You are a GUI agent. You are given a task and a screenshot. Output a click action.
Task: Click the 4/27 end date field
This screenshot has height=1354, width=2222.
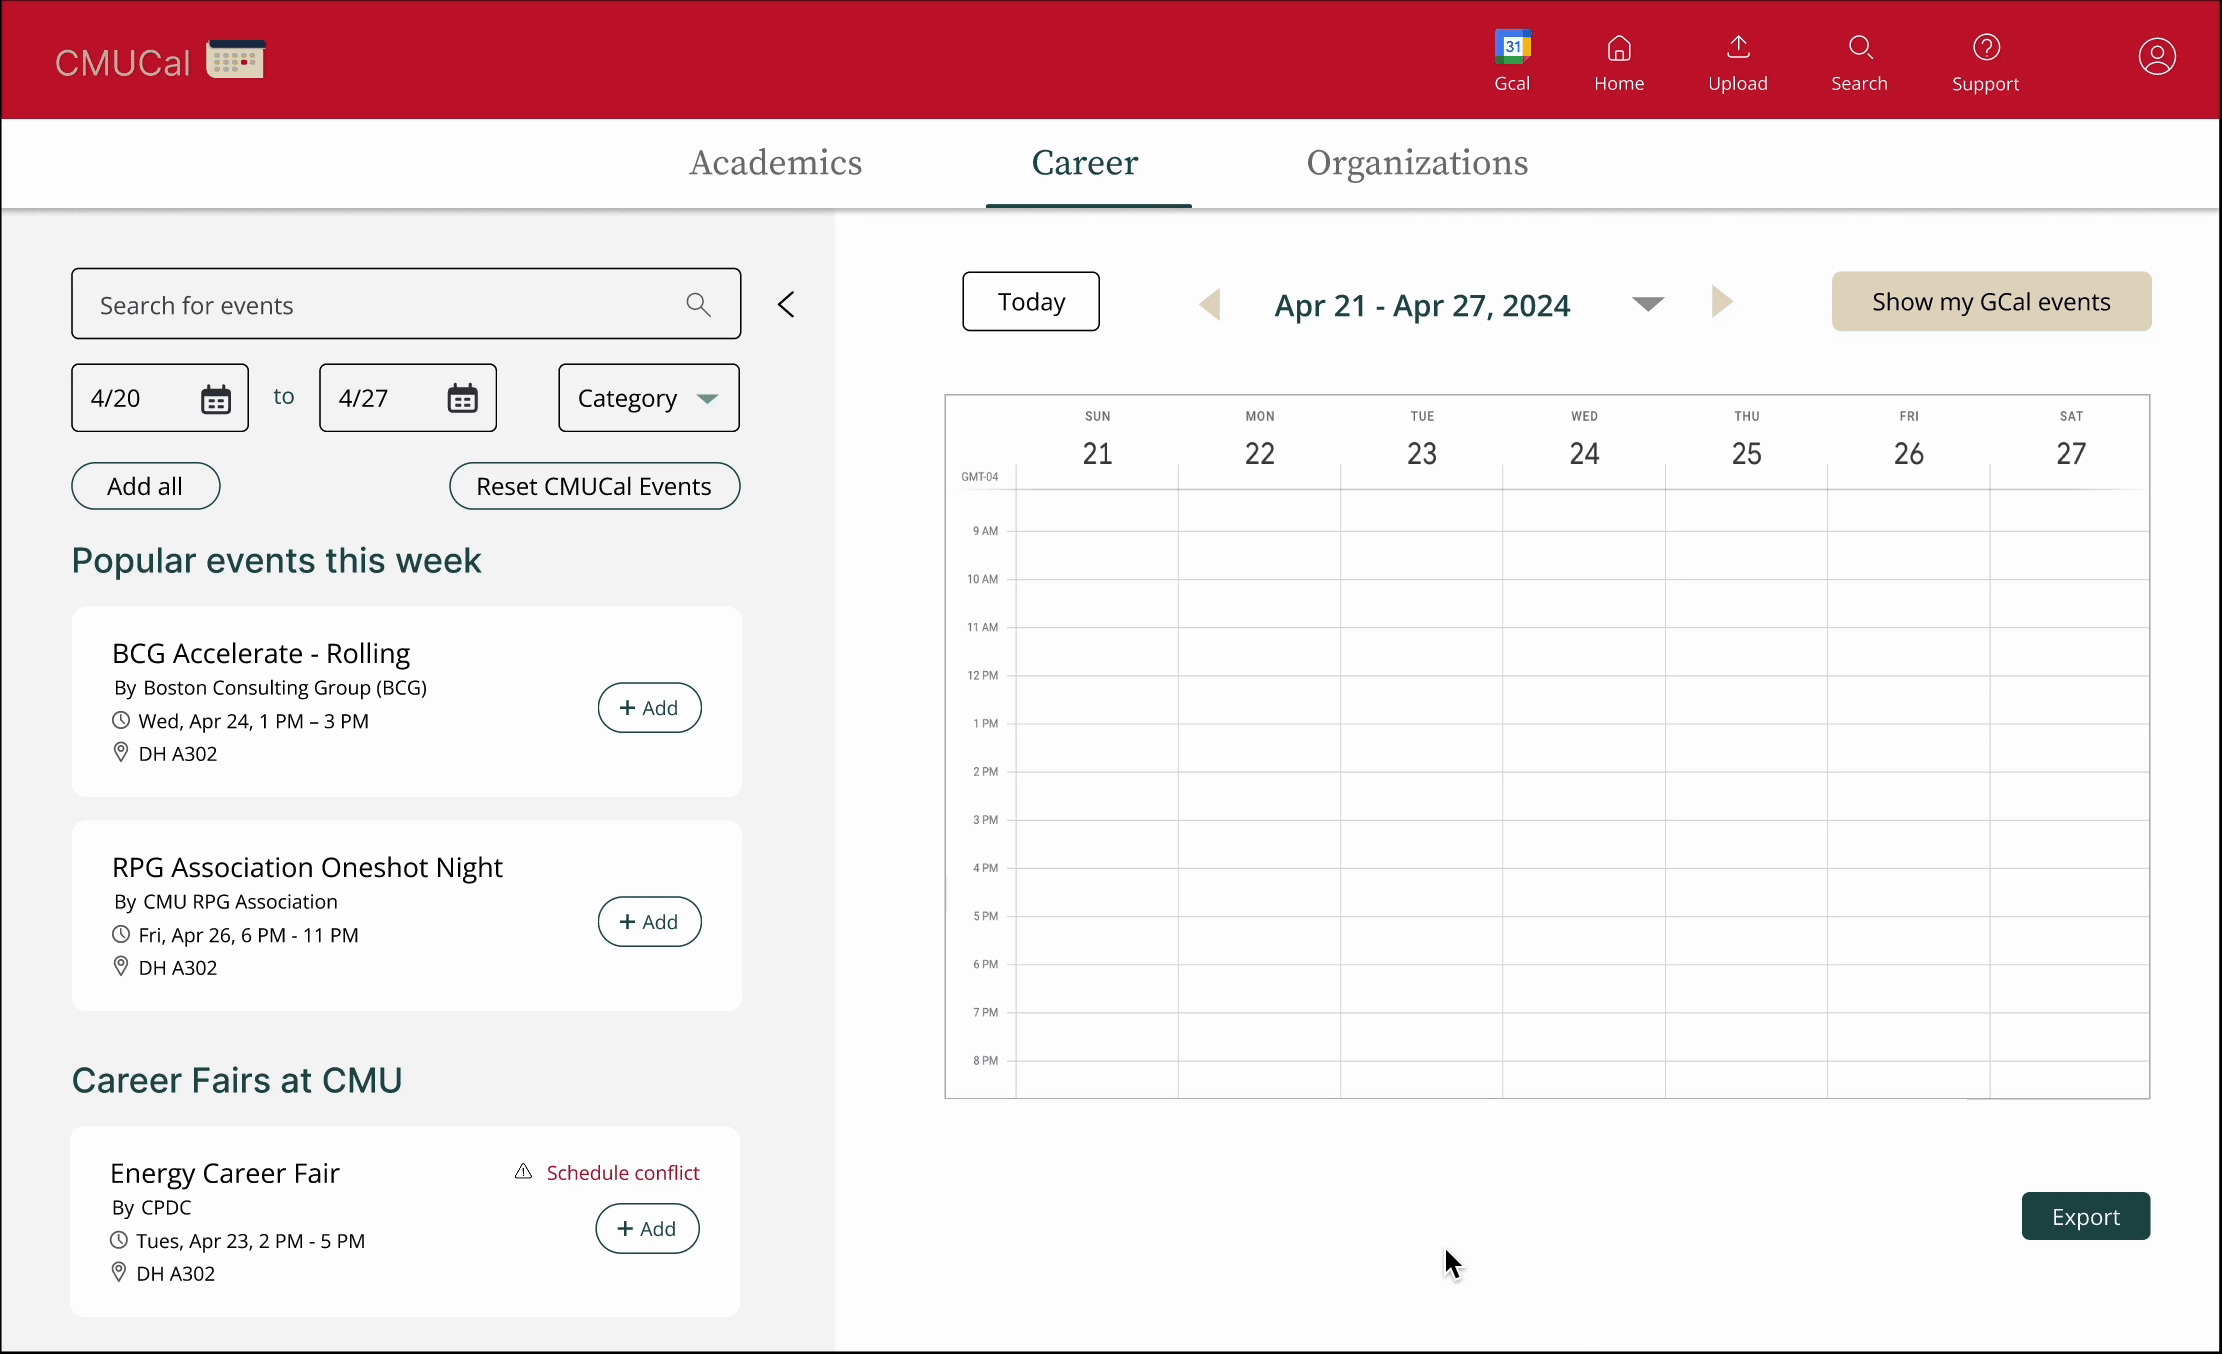pyautogui.click(x=408, y=398)
